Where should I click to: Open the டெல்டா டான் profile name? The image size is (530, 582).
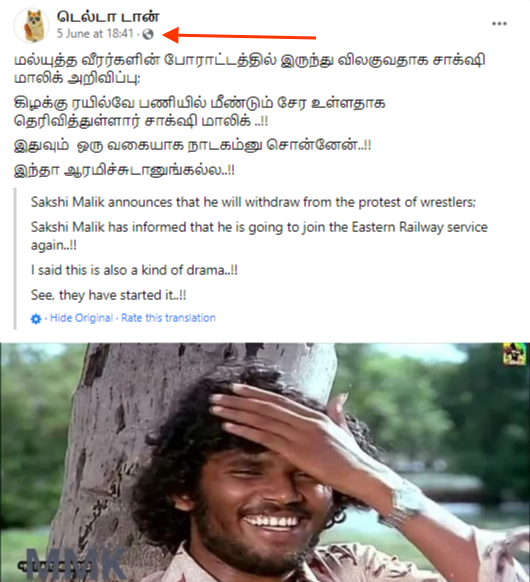click(108, 17)
